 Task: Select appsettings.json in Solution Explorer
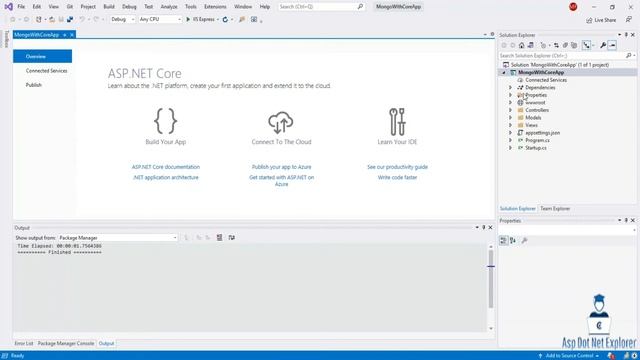[542, 133]
